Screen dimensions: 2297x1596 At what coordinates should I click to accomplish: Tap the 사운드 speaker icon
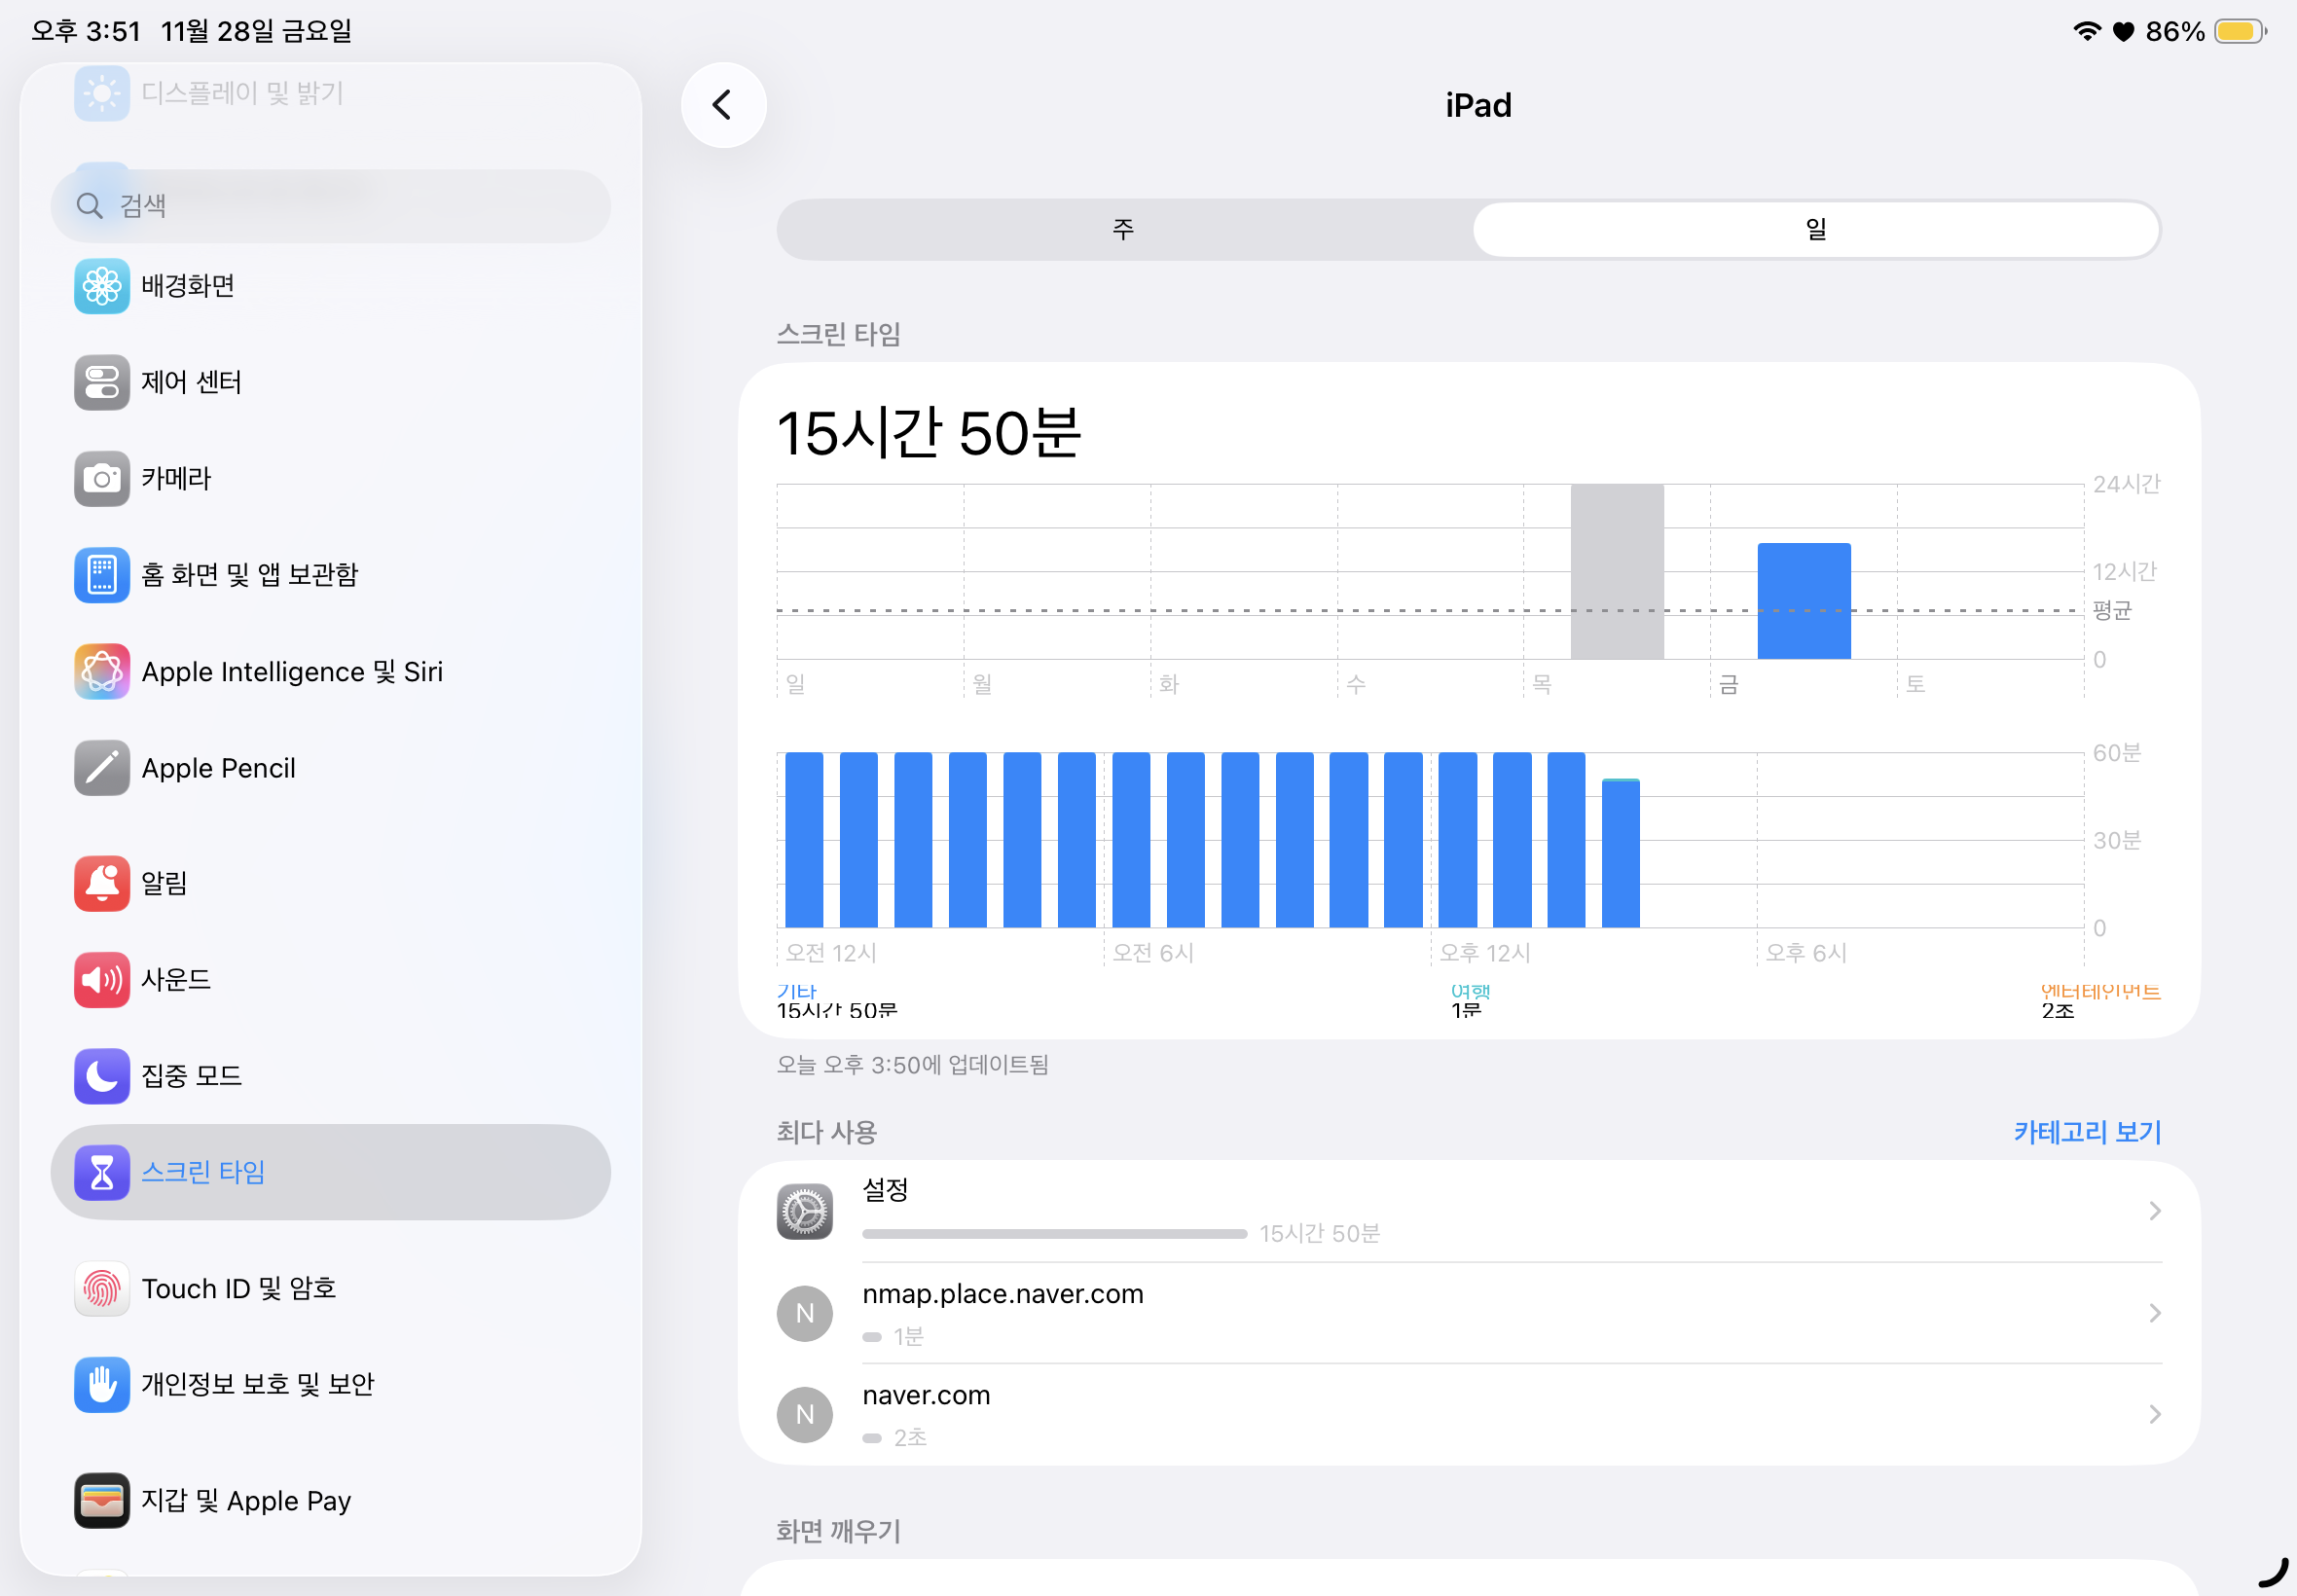(101, 979)
